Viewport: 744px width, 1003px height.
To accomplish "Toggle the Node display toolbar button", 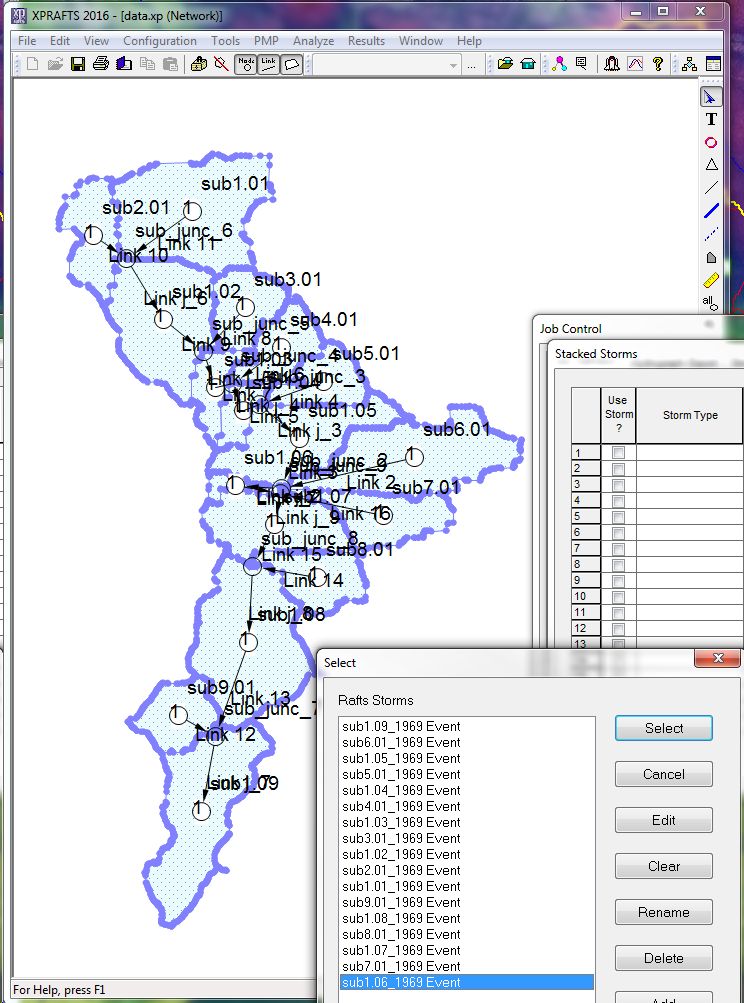I will (x=245, y=64).
